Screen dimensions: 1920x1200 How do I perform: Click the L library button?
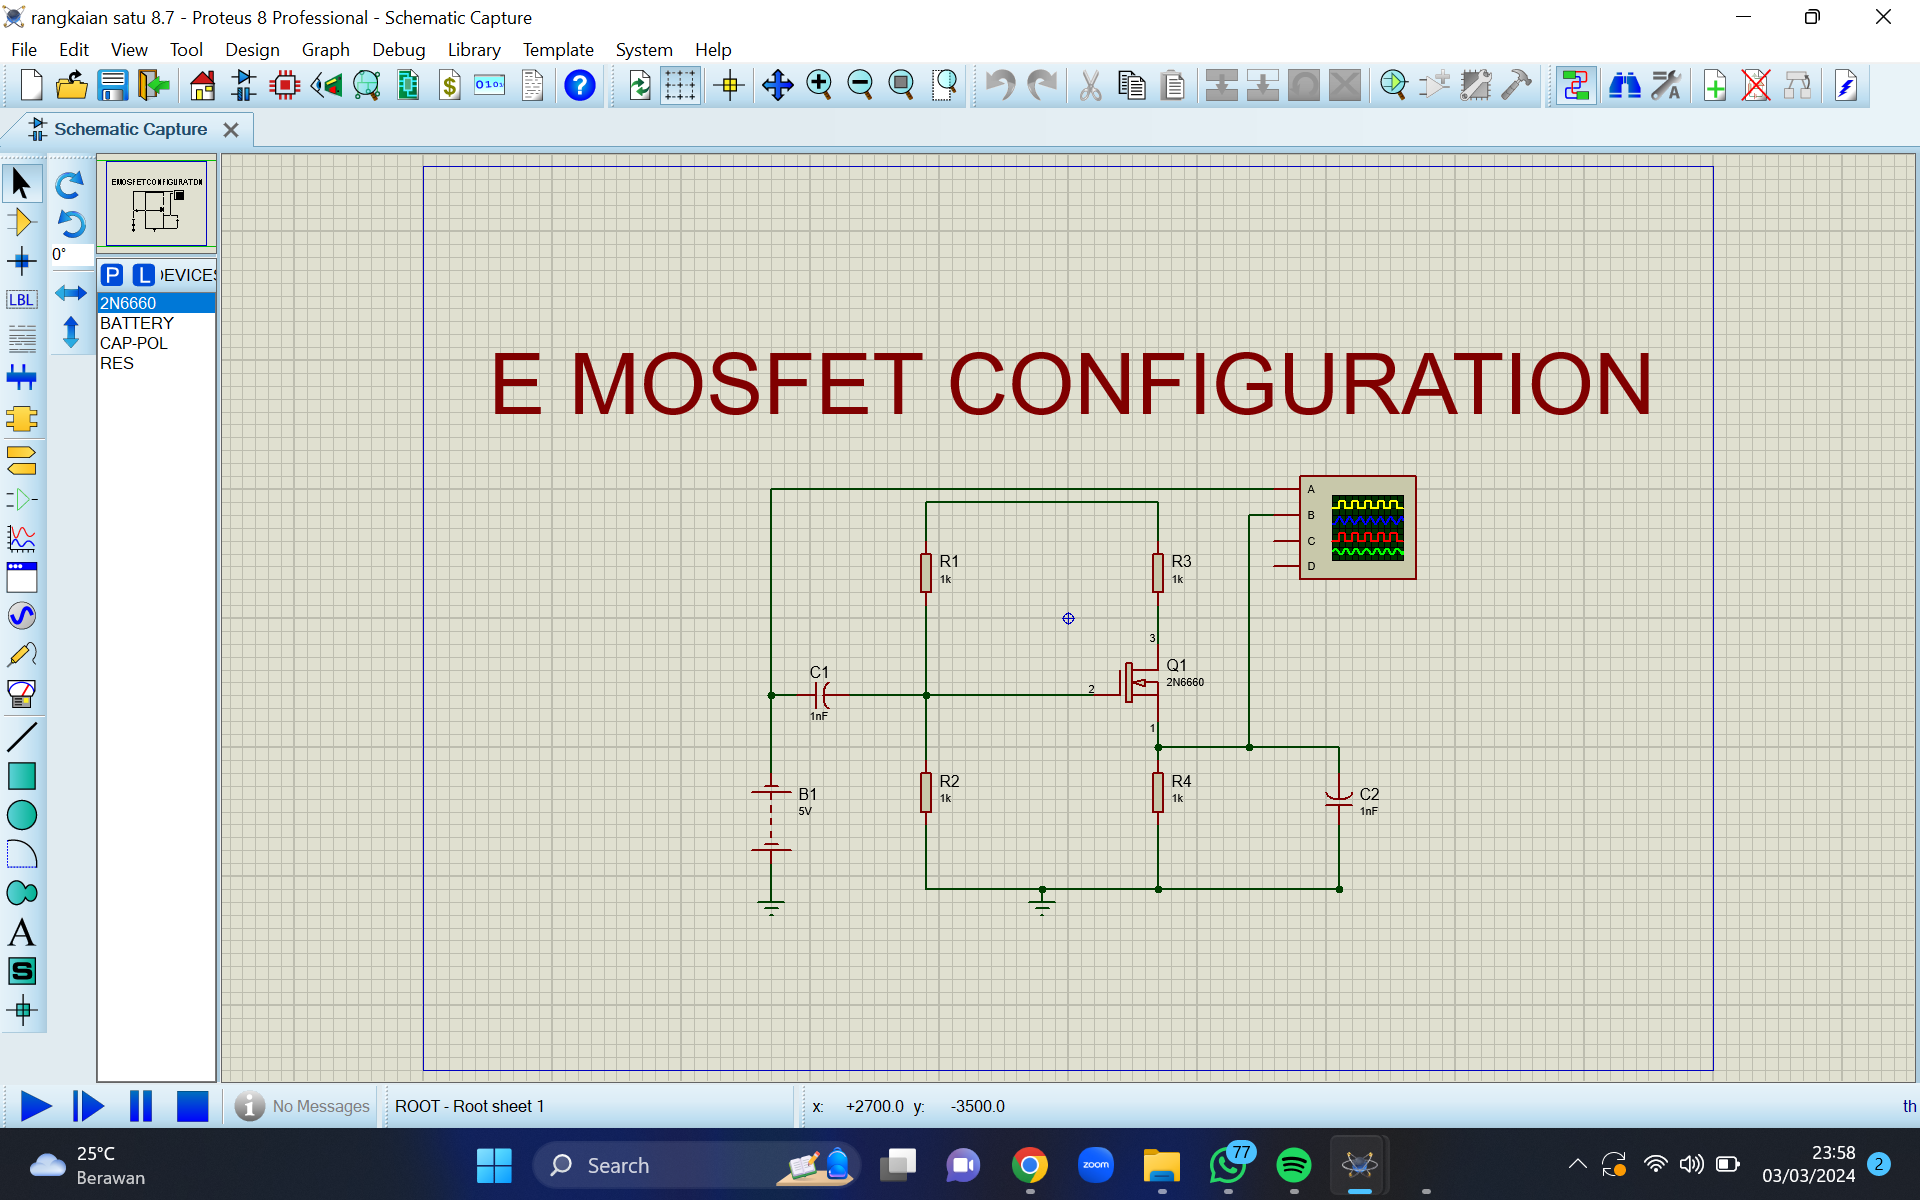pyautogui.click(x=144, y=275)
